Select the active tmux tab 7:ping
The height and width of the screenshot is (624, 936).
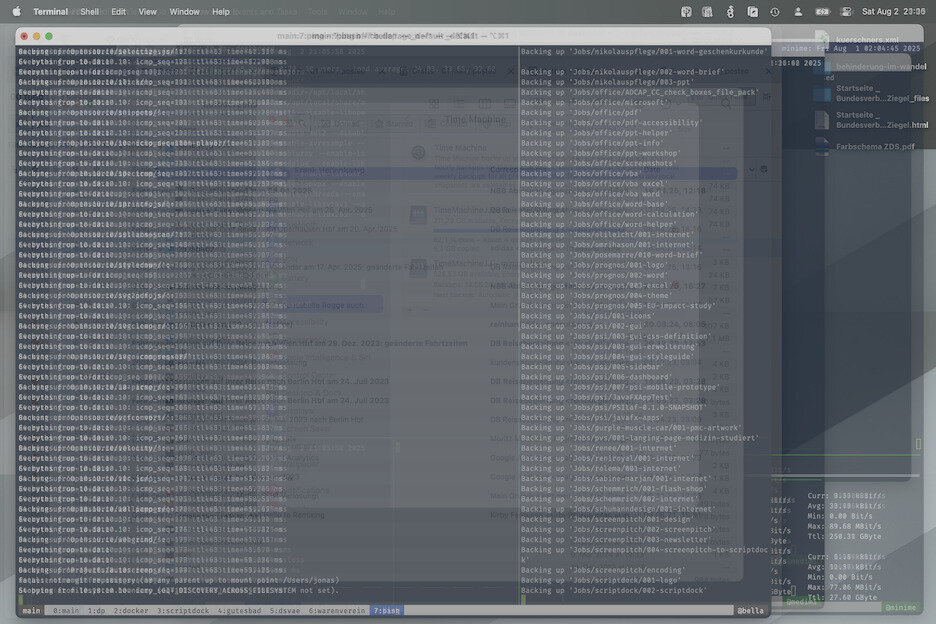coord(387,610)
